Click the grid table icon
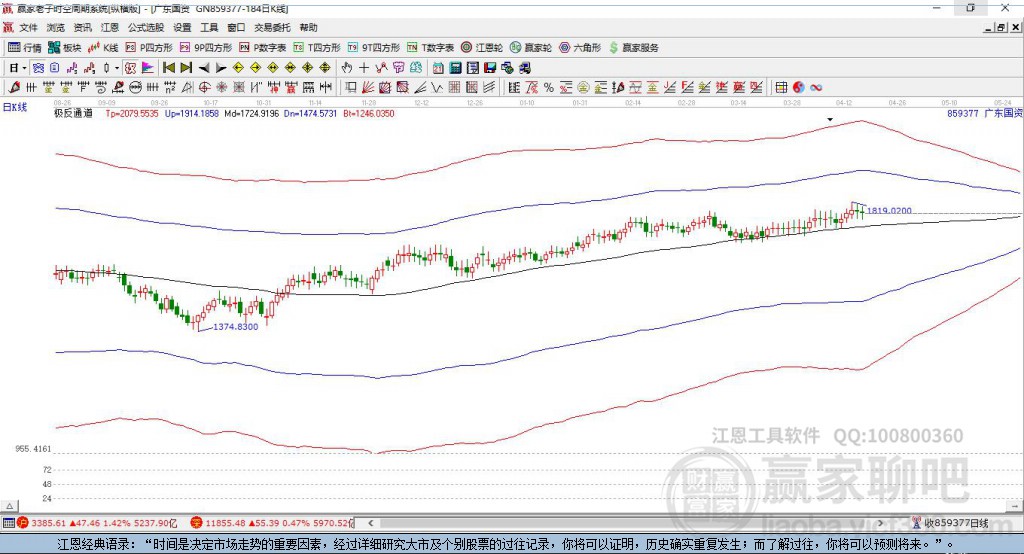 pyautogui.click(x=781, y=87)
